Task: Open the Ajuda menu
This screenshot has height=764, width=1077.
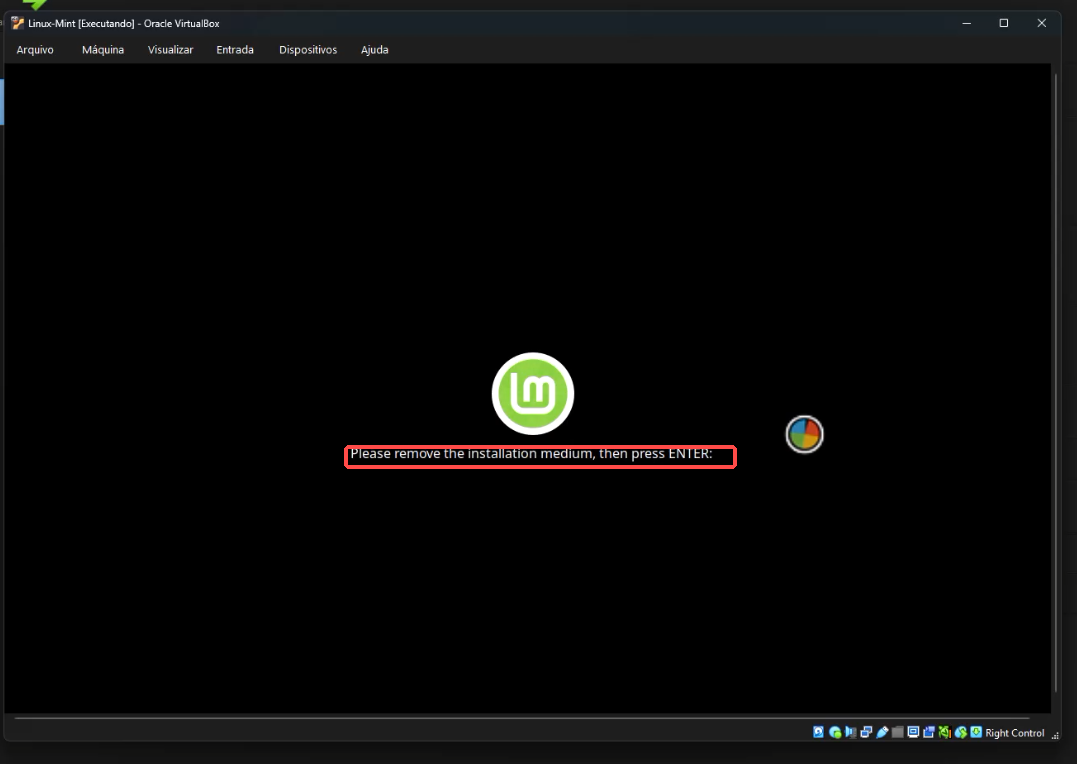Action: (x=374, y=49)
